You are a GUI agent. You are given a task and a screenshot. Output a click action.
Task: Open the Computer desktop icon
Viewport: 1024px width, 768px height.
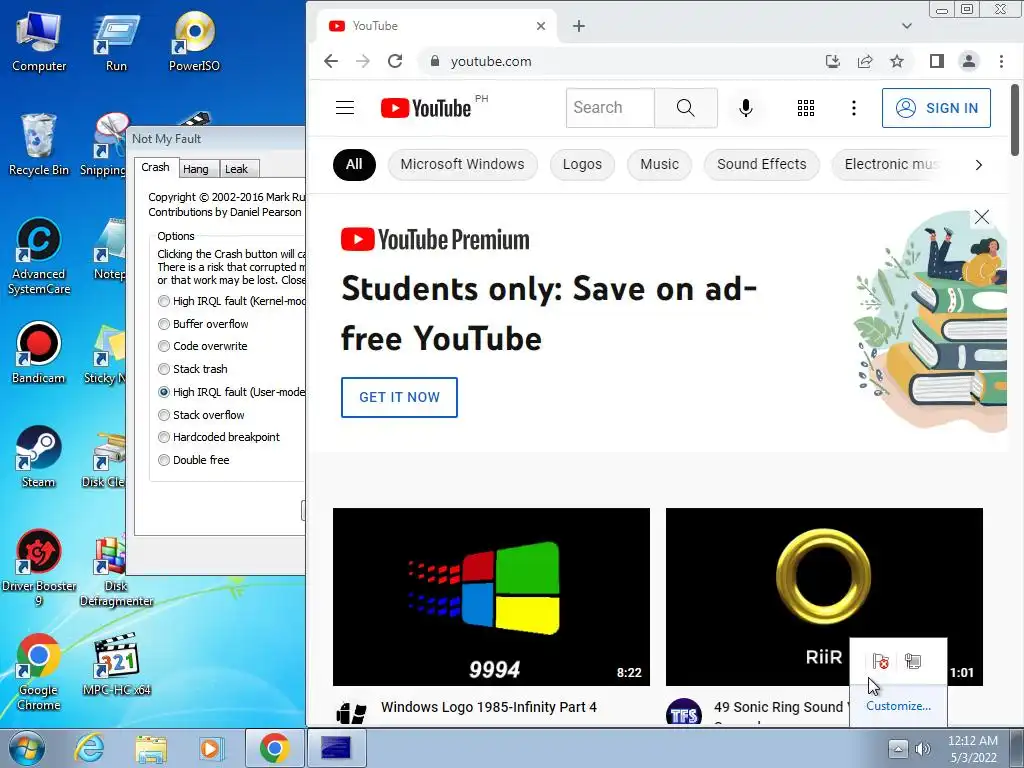pos(39,42)
